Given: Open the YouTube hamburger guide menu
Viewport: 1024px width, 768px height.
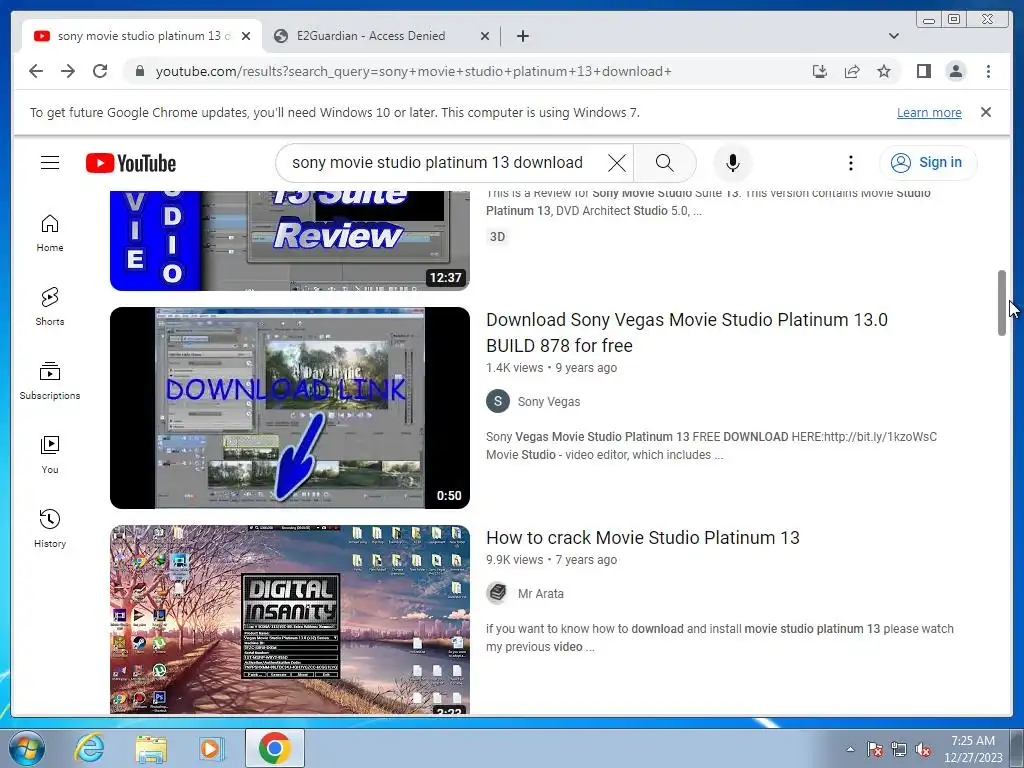Looking at the screenshot, I should pos(50,163).
